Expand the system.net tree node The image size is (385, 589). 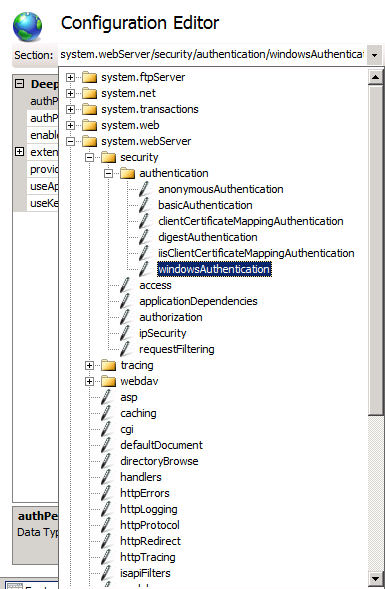70,93
